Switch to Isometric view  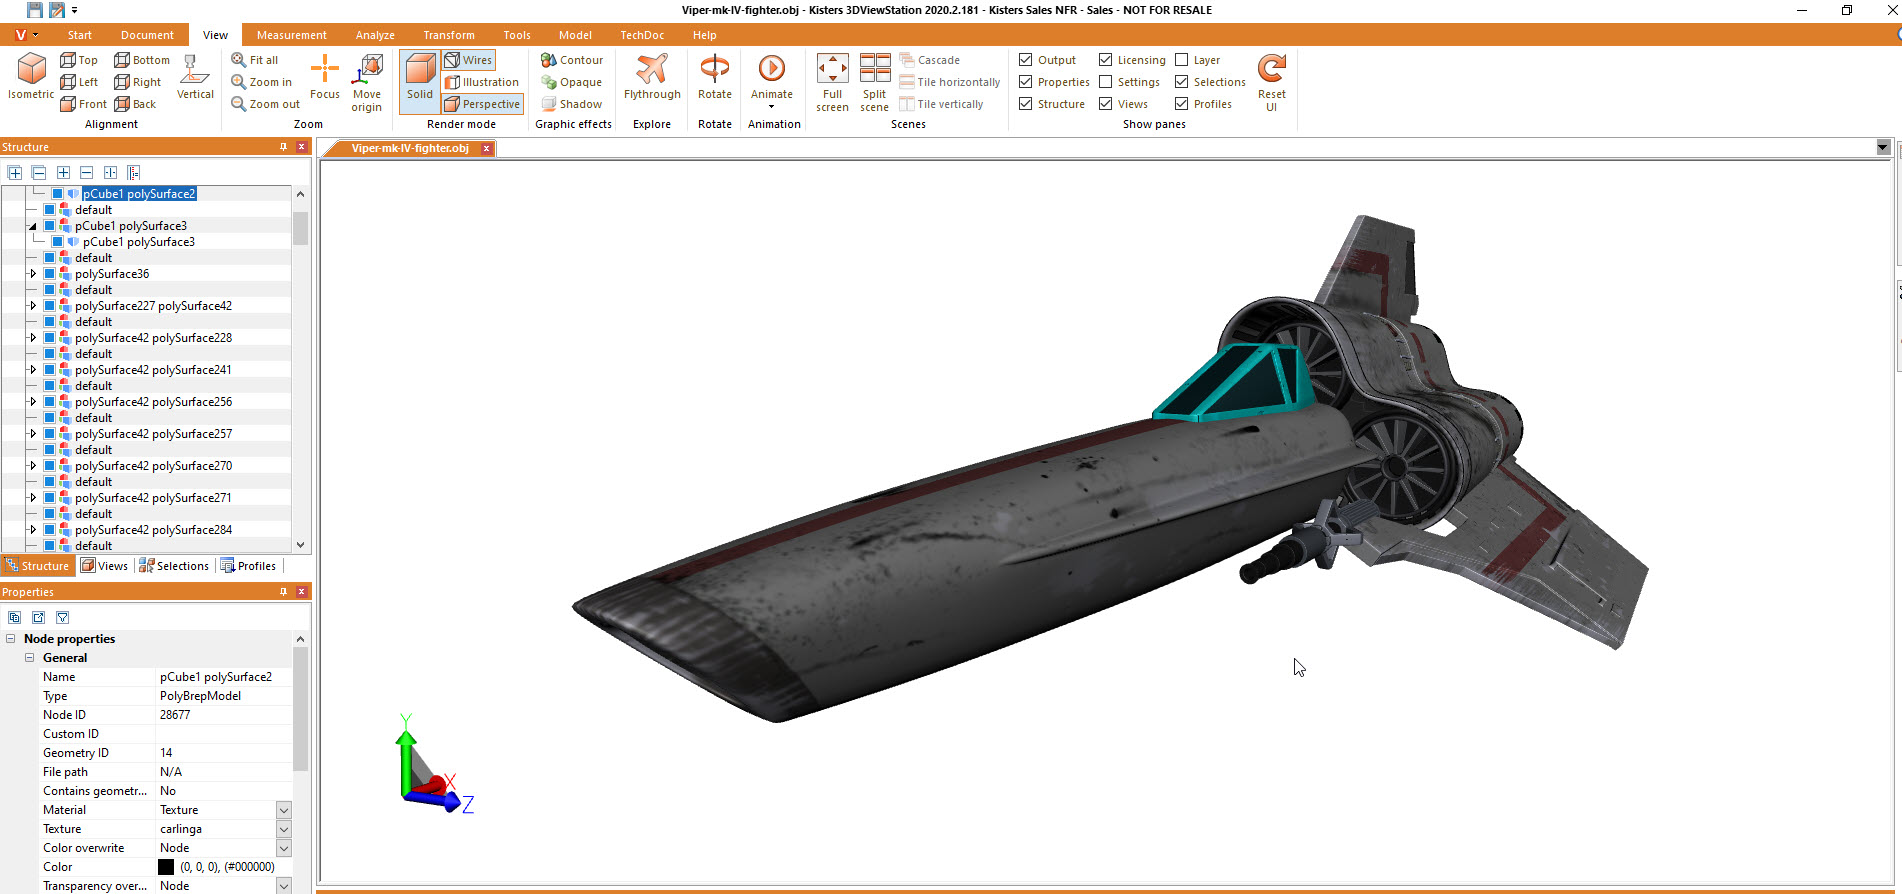point(31,77)
